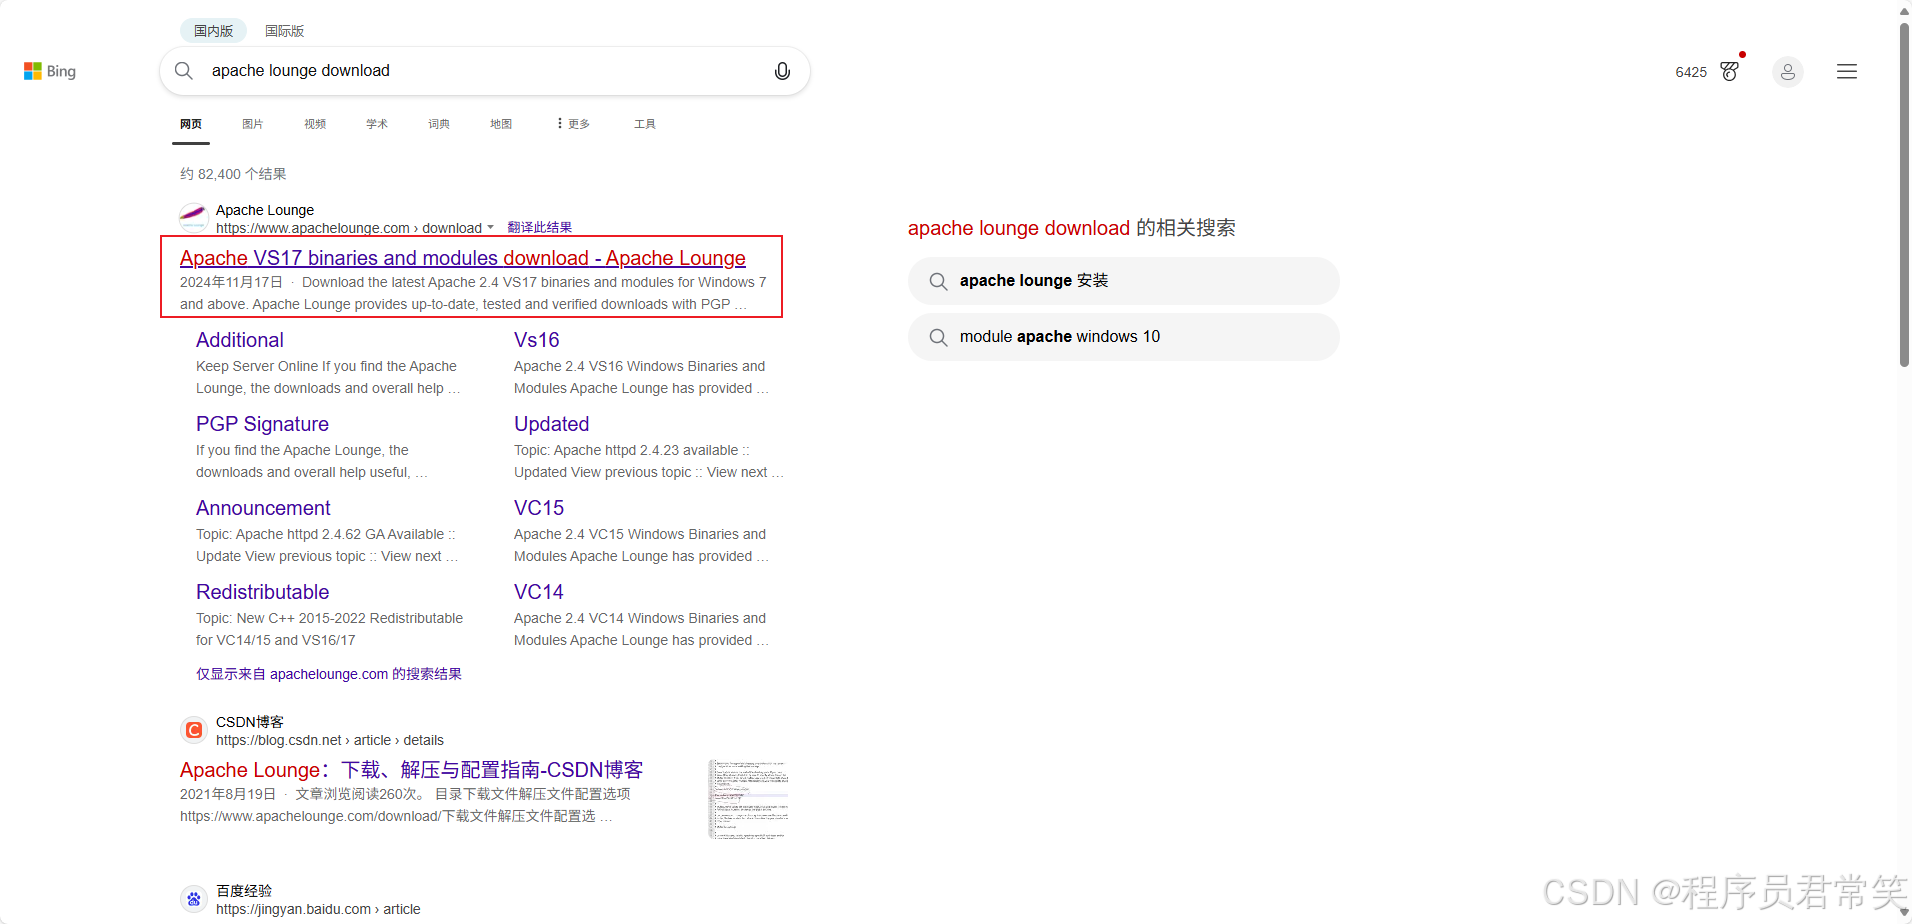Click the 约 82,400 个结果 count text

[x=233, y=174]
